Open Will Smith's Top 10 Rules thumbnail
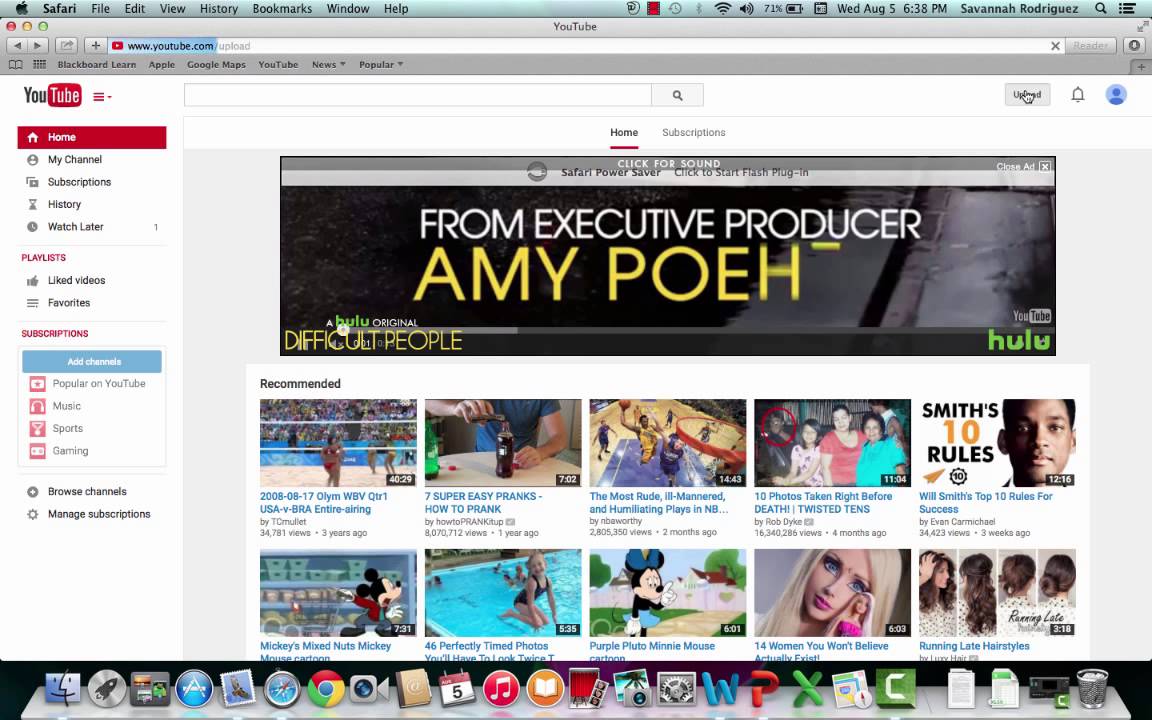 (997, 443)
